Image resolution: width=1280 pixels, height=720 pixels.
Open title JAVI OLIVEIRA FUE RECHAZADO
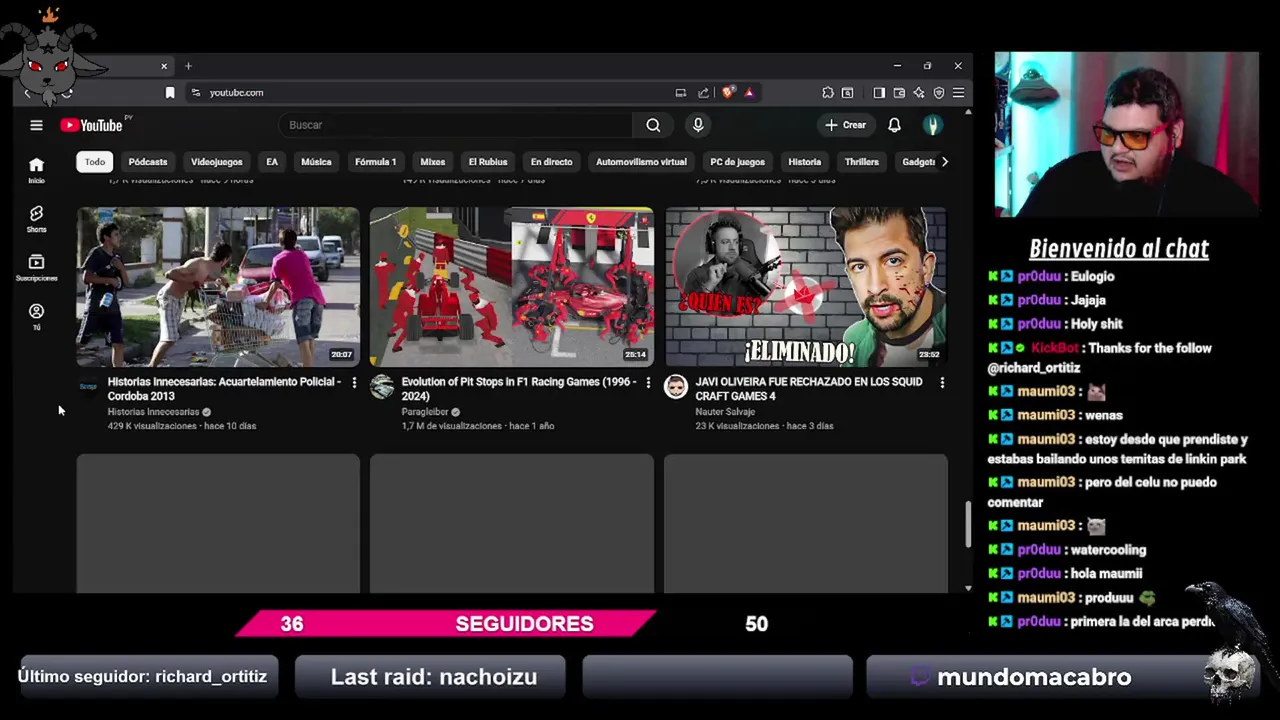coord(808,389)
